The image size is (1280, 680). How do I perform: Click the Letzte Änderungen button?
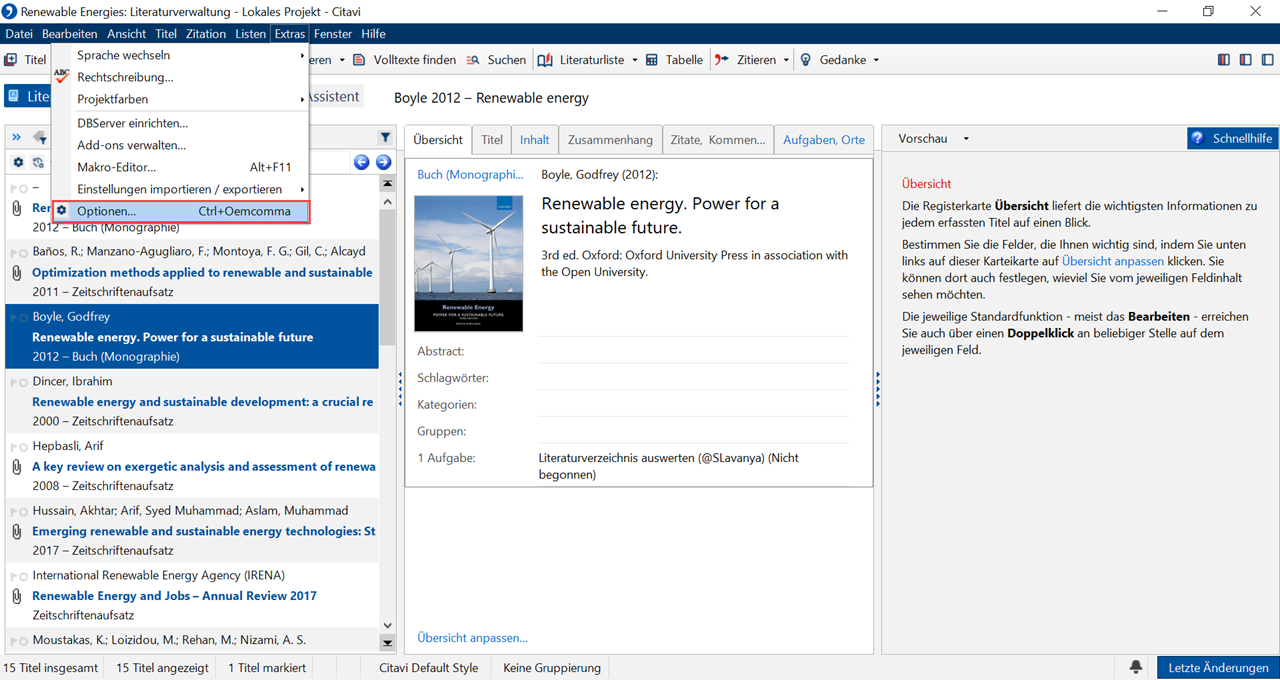(x=1218, y=667)
